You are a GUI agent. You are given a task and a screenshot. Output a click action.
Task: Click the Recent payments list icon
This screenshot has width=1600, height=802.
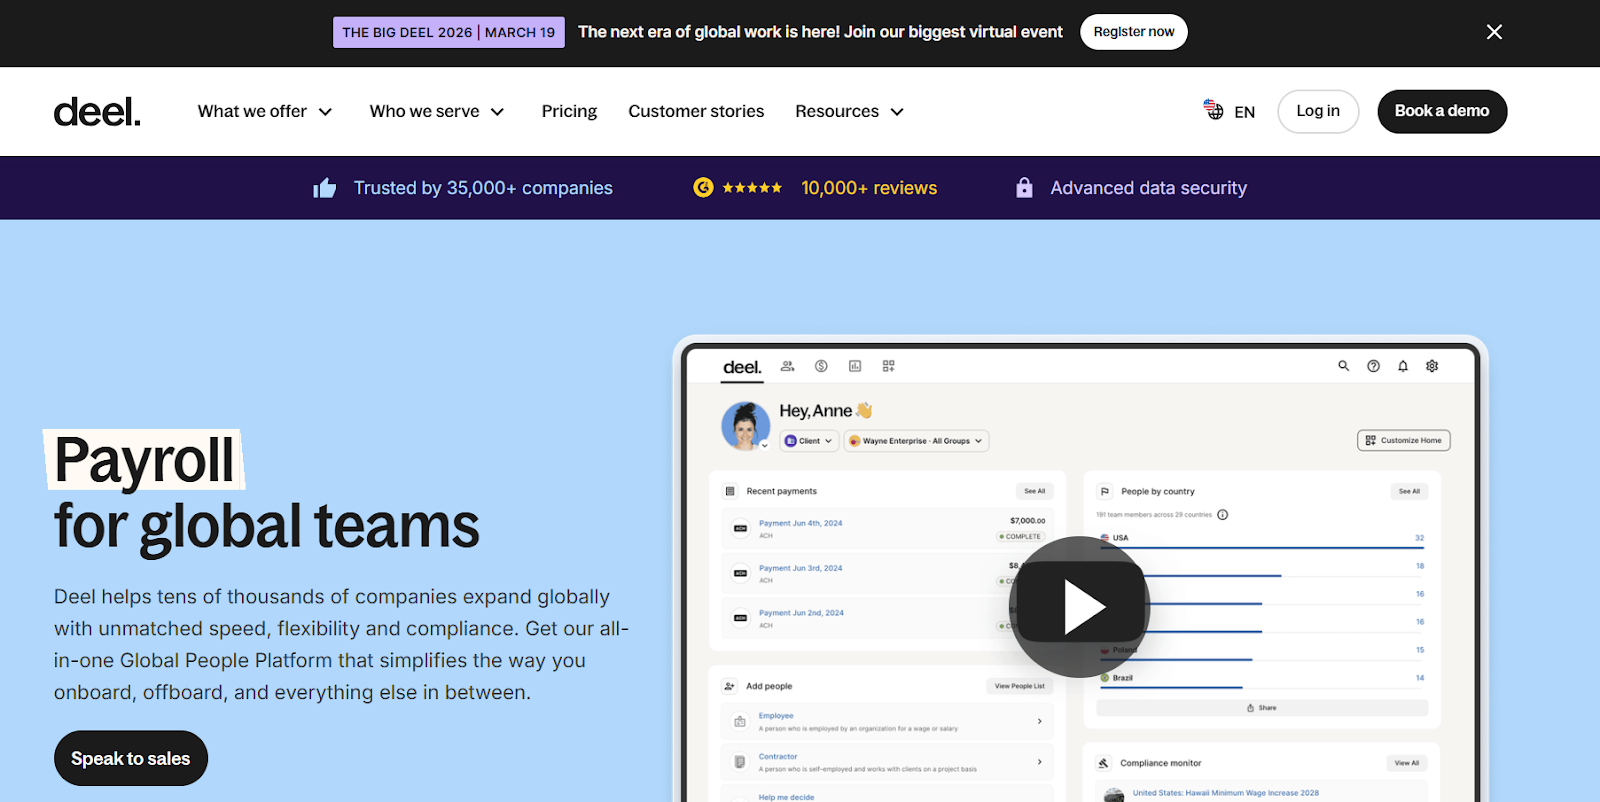point(730,491)
